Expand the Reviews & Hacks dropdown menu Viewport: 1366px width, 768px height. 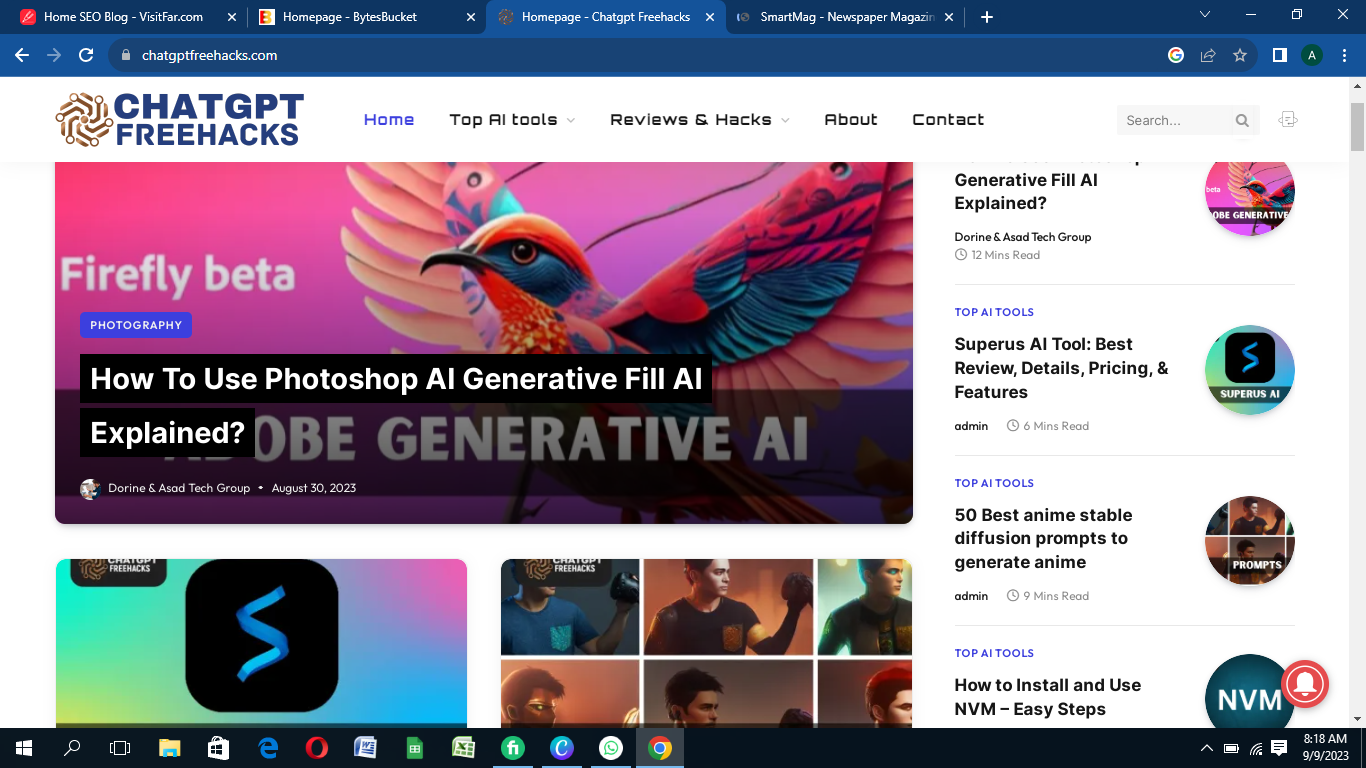point(699,120)
